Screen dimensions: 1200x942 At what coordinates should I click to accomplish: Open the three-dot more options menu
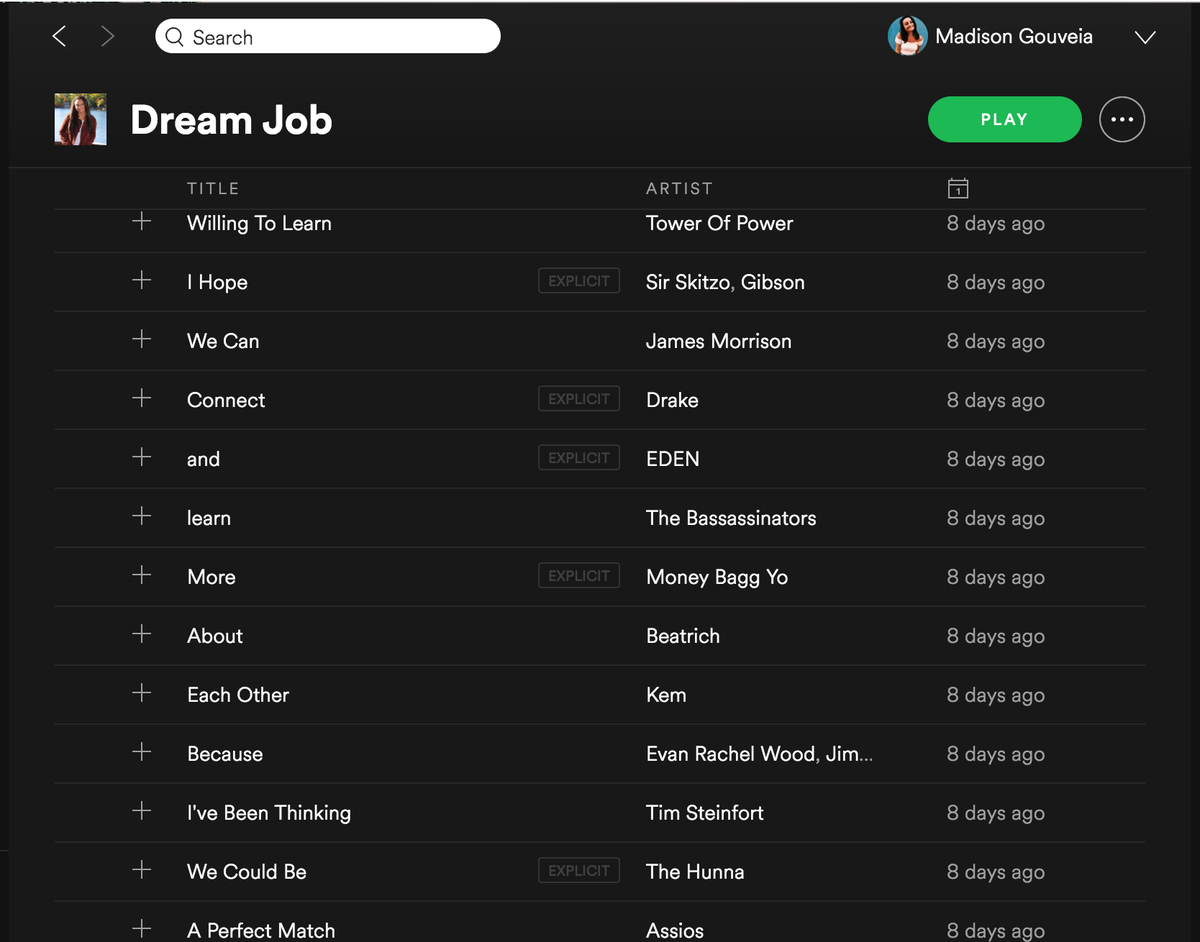[1122, 119]
